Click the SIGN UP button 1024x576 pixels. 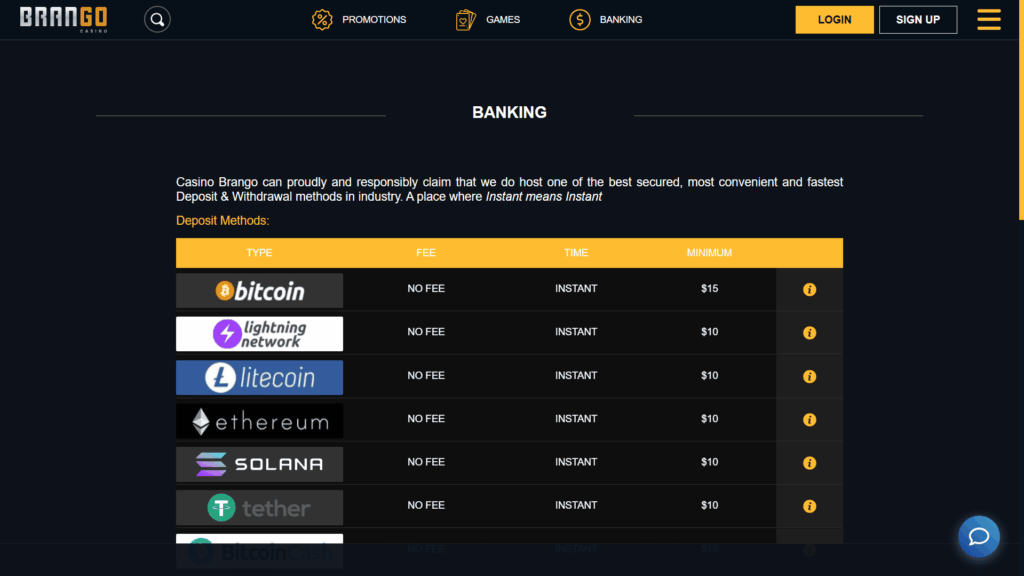(917, 19)
